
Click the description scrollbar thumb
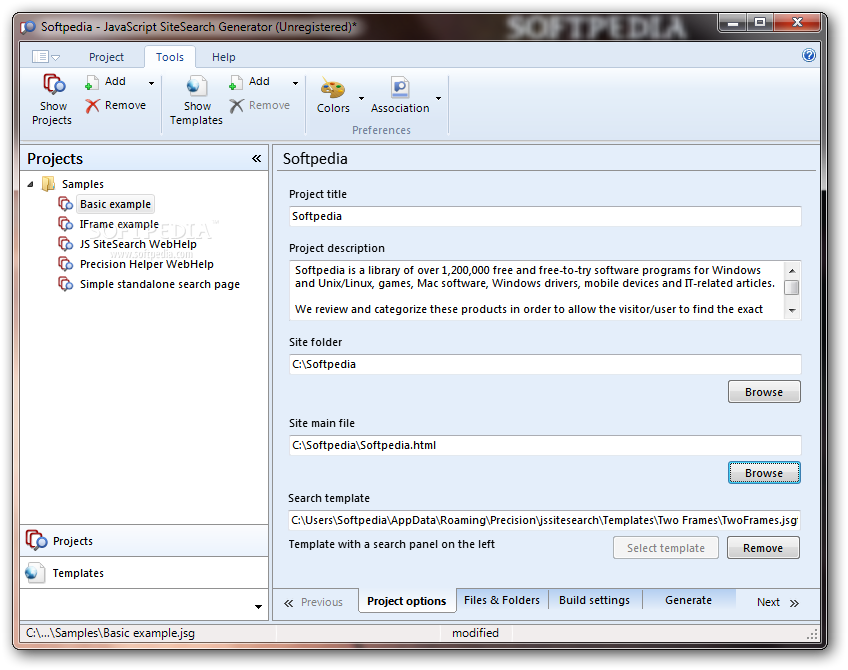[792, 287]
